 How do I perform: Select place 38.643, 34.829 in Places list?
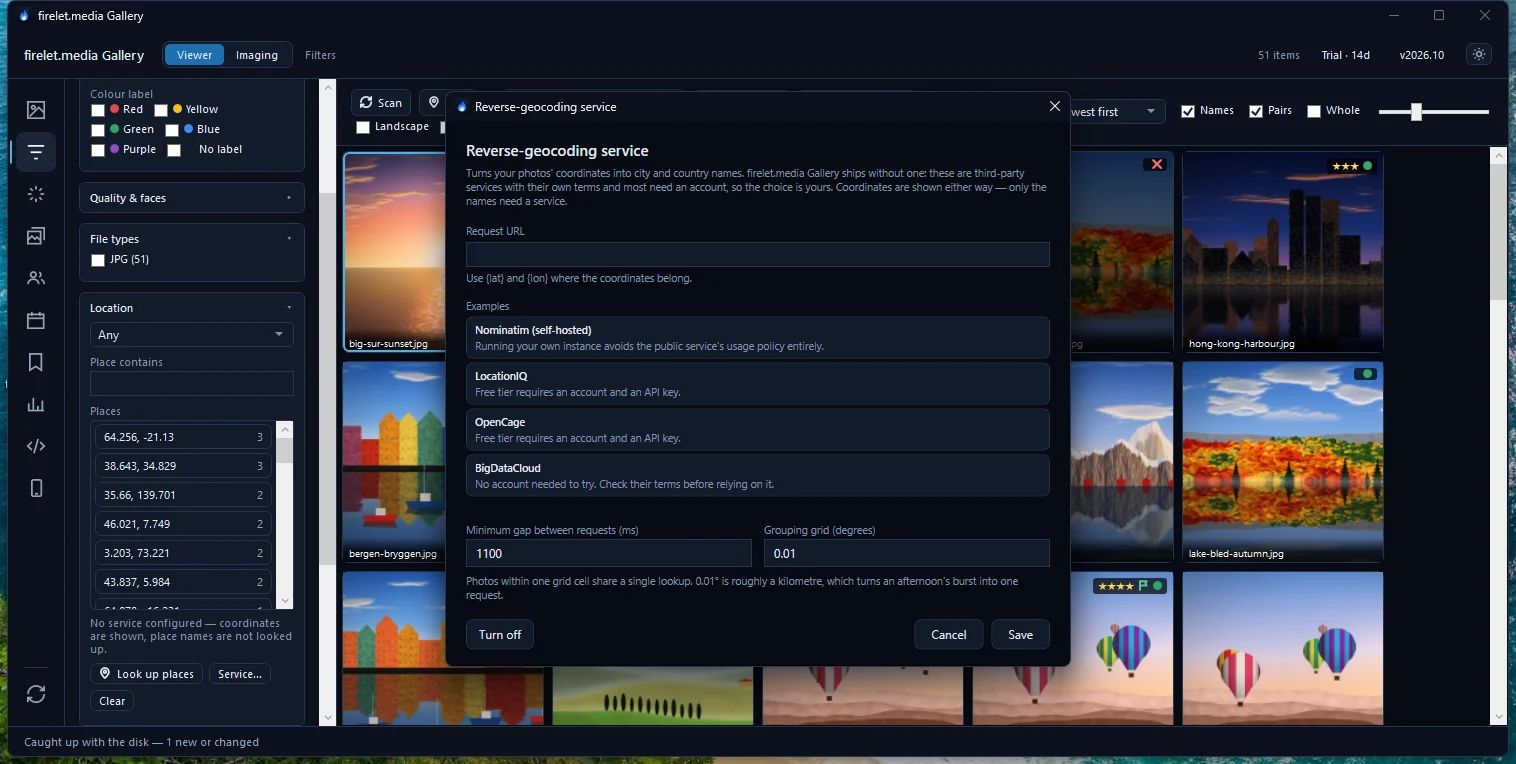183,466
